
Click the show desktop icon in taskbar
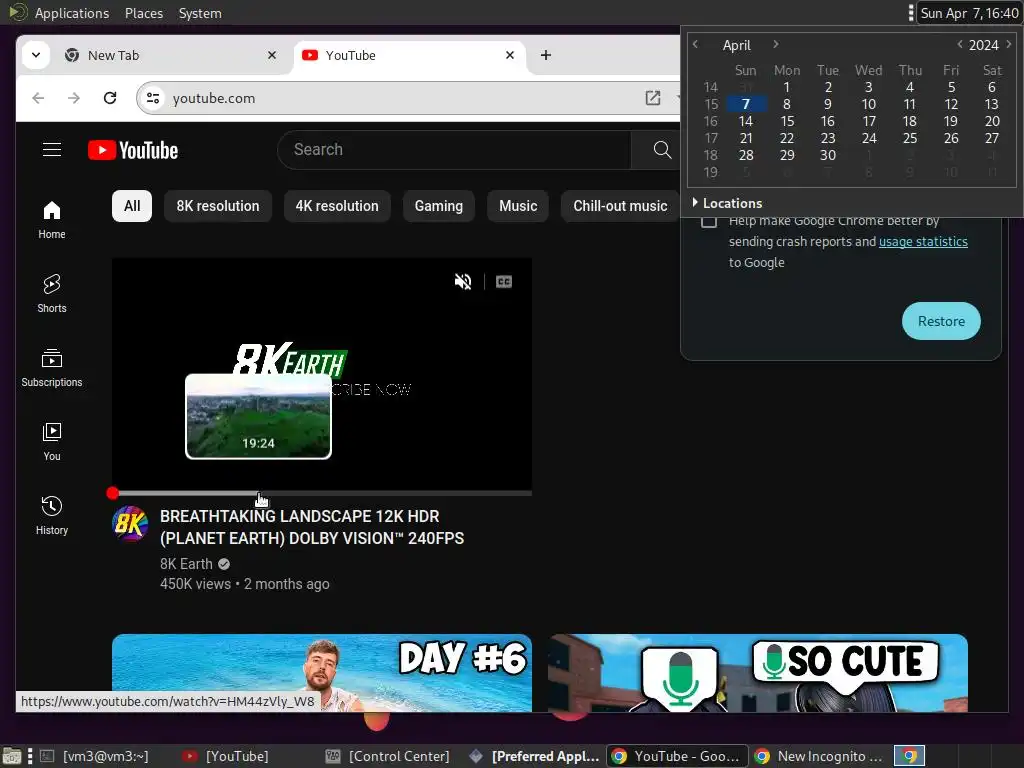click(12, 756)
